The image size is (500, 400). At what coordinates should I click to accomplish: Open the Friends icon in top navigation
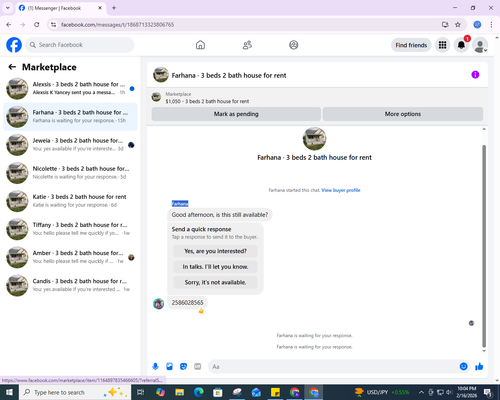[247, 45]
